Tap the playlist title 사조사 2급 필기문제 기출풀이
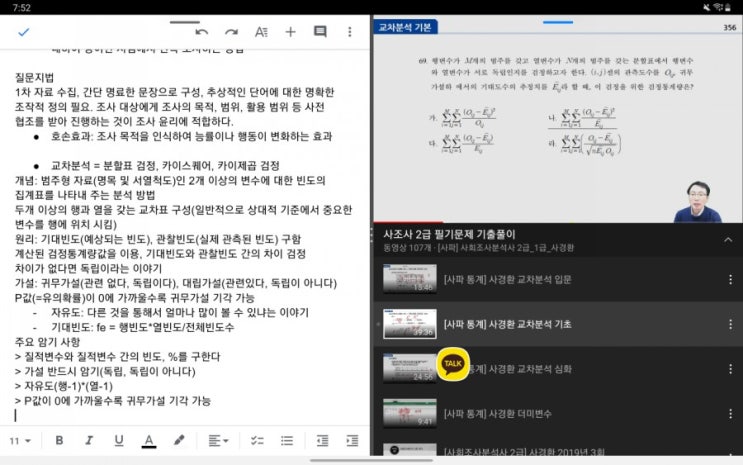Viewport: 743px width, 465px height. [x=449, y=234]
